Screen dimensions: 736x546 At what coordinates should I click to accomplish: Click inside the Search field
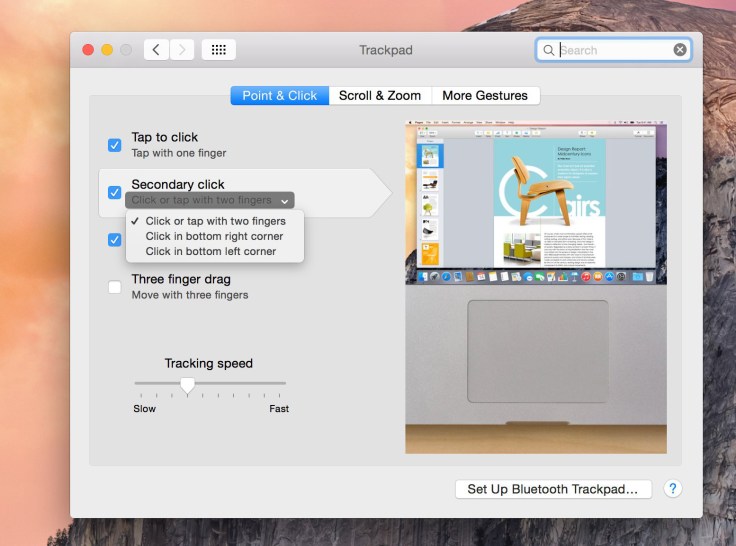tap(613, 50)
